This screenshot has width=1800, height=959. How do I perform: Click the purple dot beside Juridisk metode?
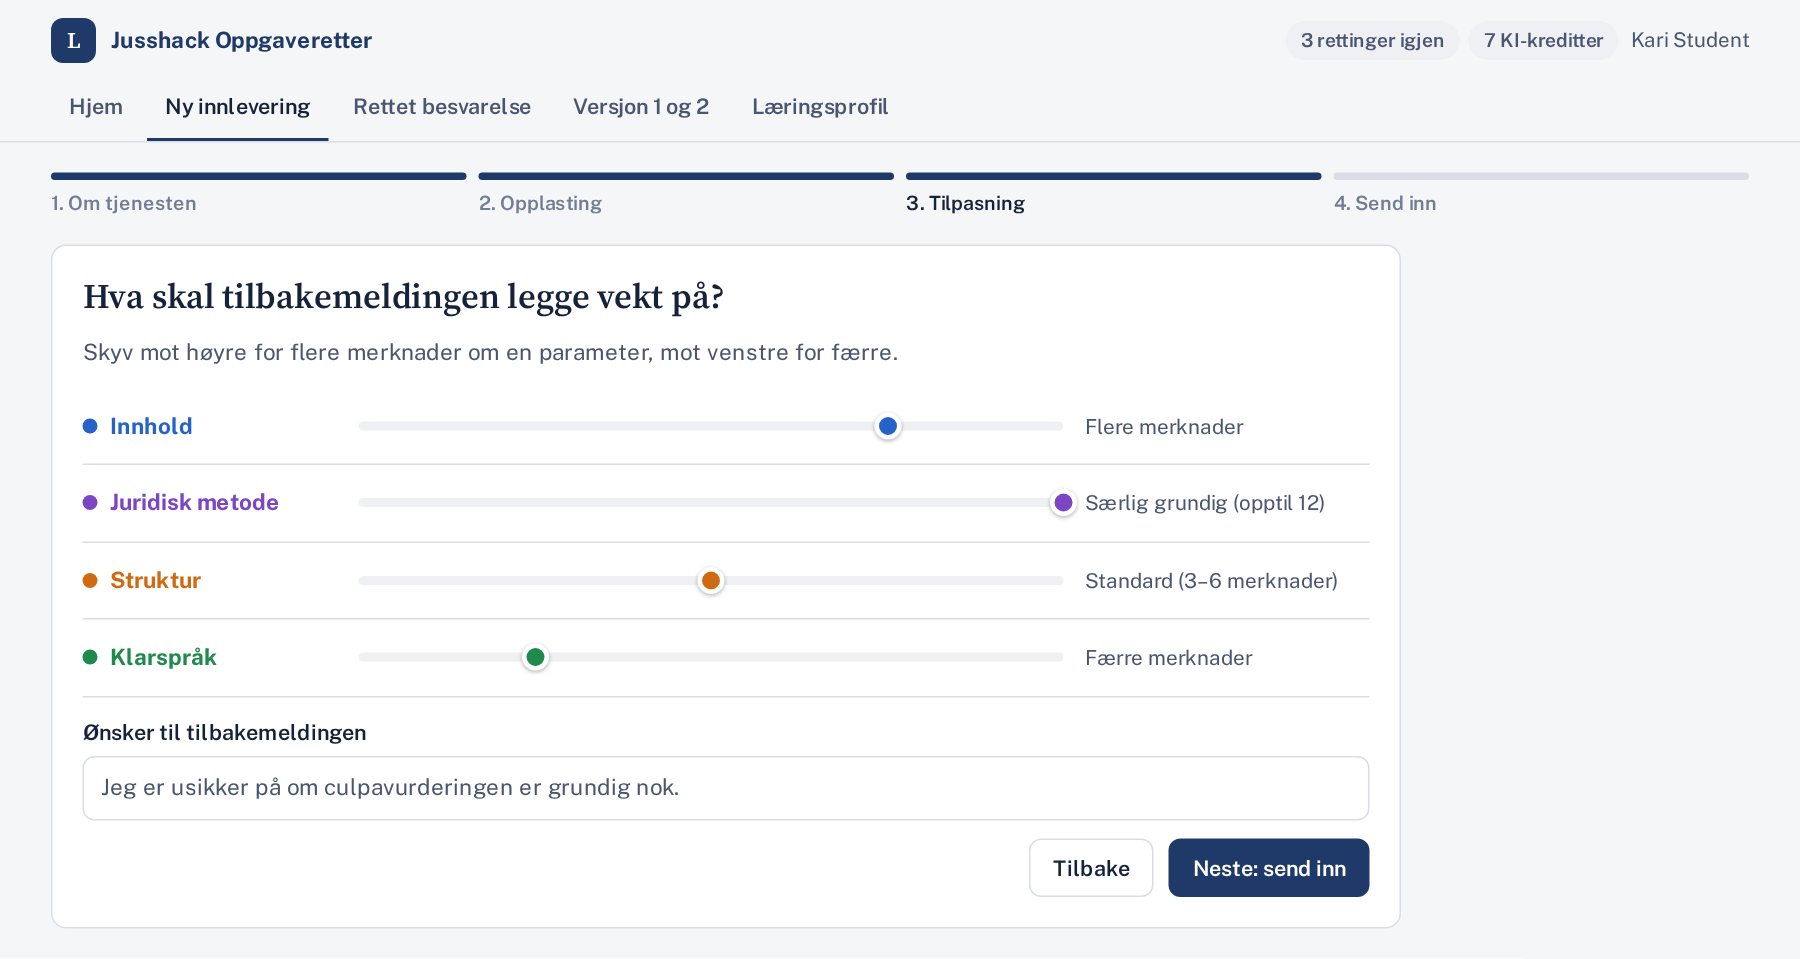90,502
